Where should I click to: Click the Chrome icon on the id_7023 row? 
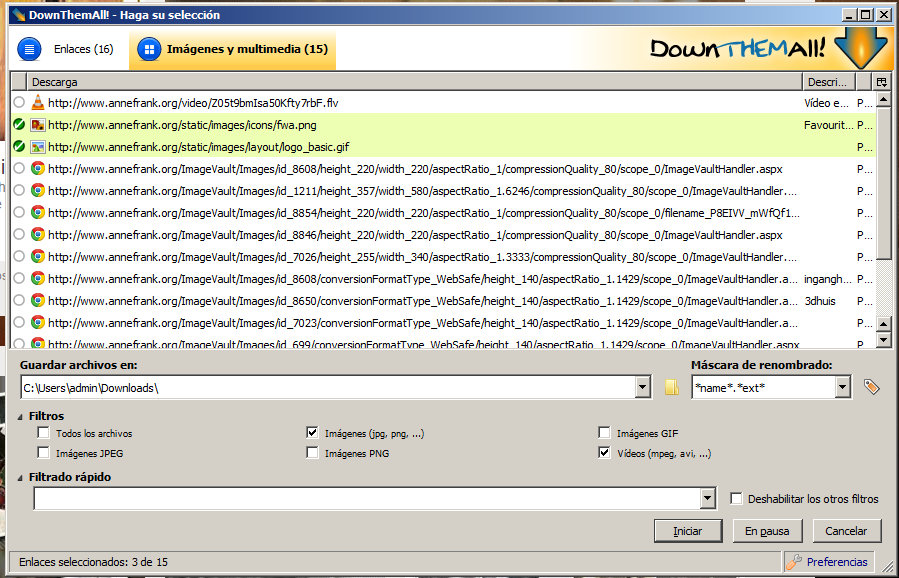pyautogui.click(x=38, y=323)
